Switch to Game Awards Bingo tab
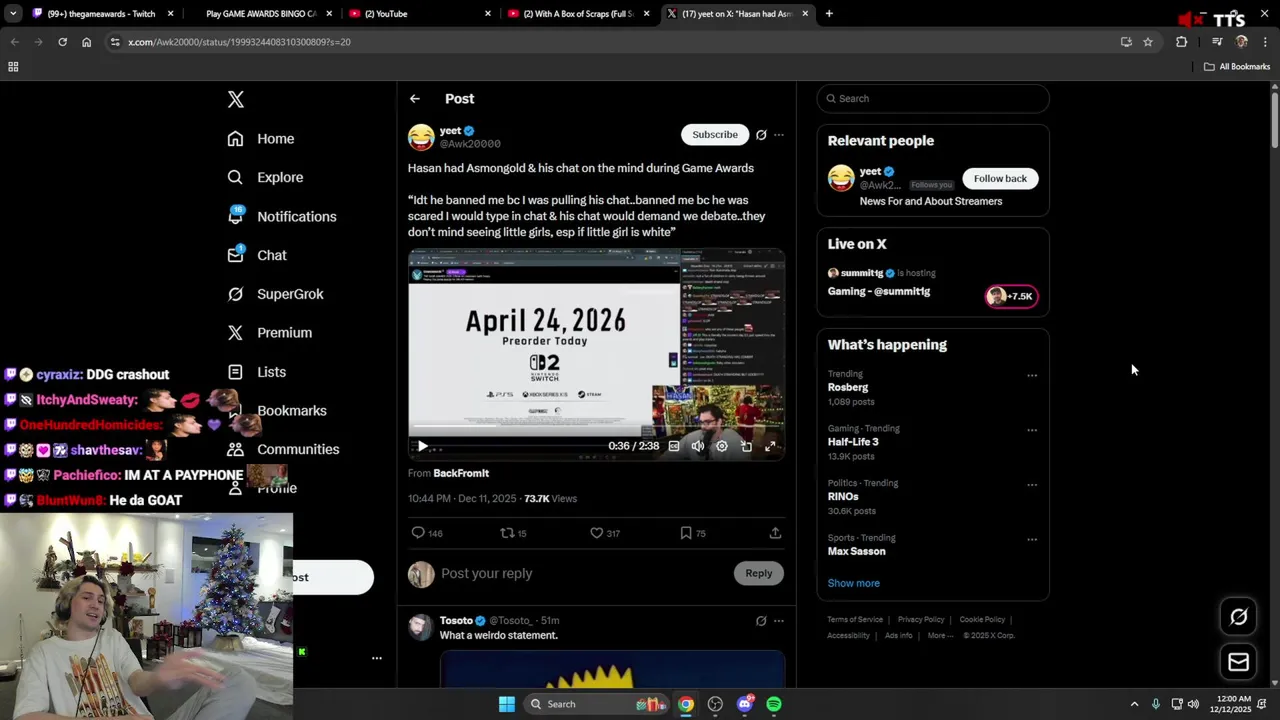 pyautogui.click(x=260, y=14)
